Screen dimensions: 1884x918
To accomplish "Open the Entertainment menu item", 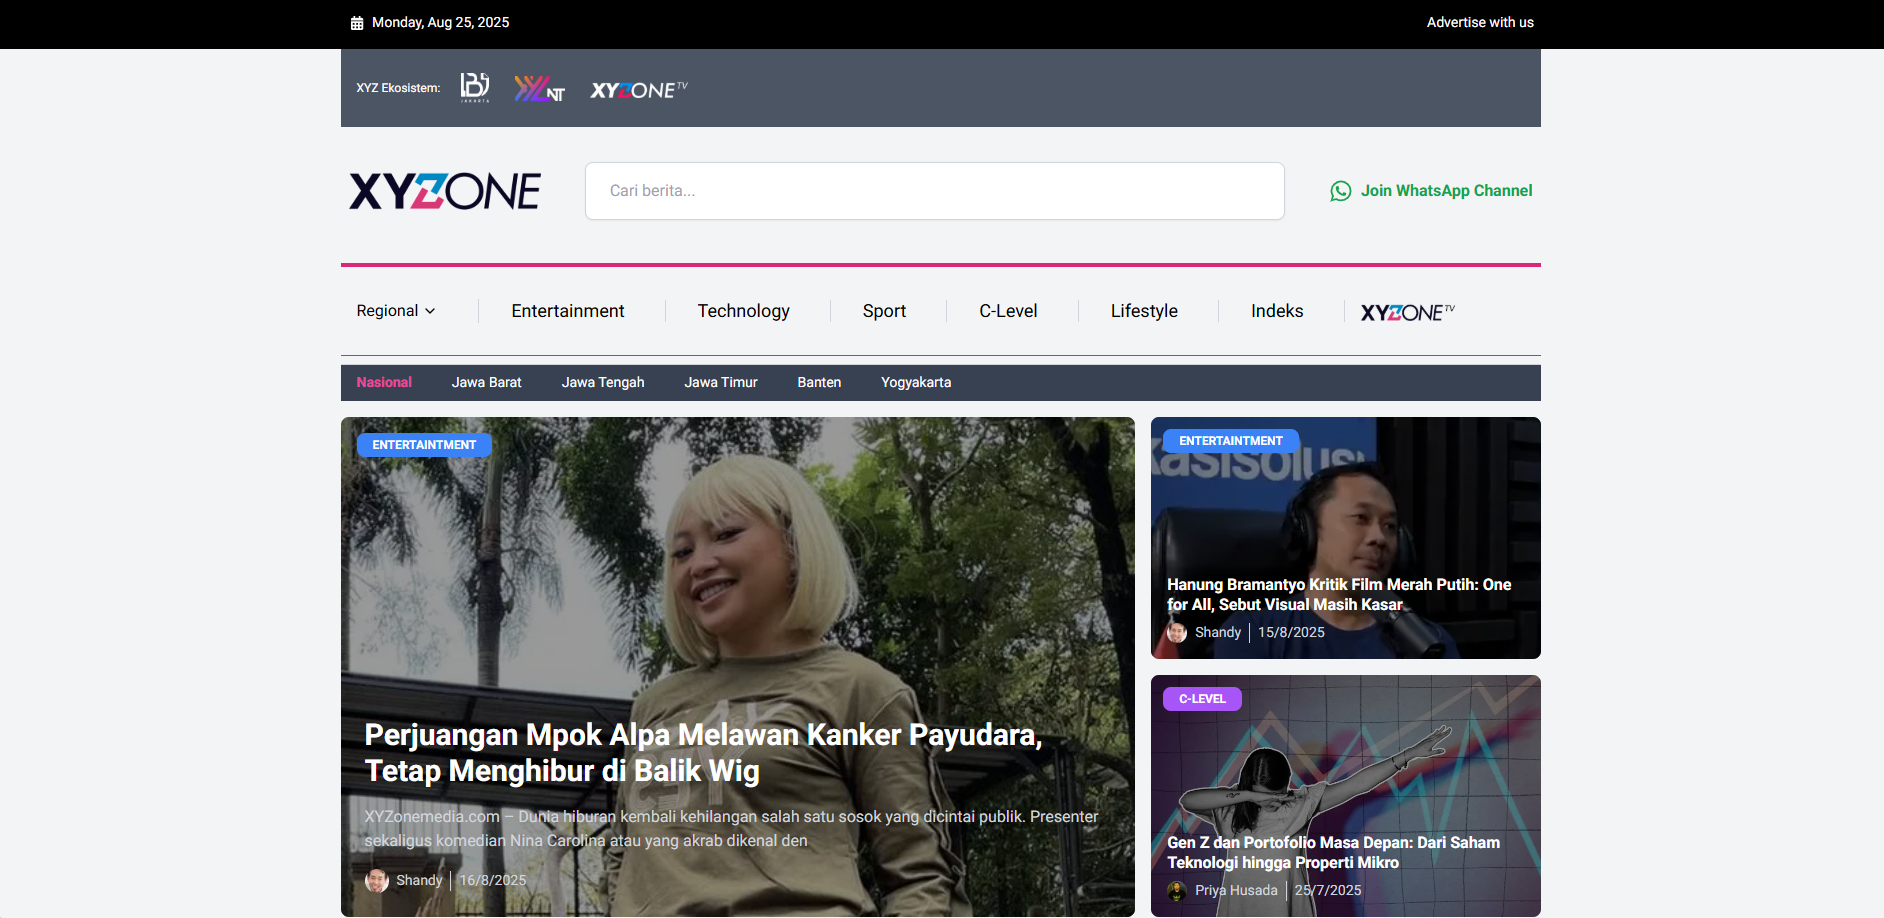I will 568,311.
